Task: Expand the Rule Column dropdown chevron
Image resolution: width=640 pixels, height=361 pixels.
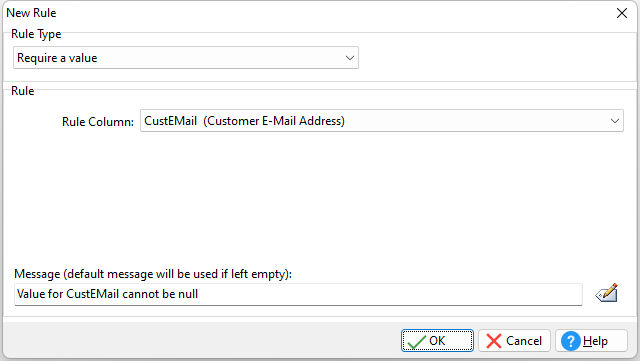Action: 615,121
